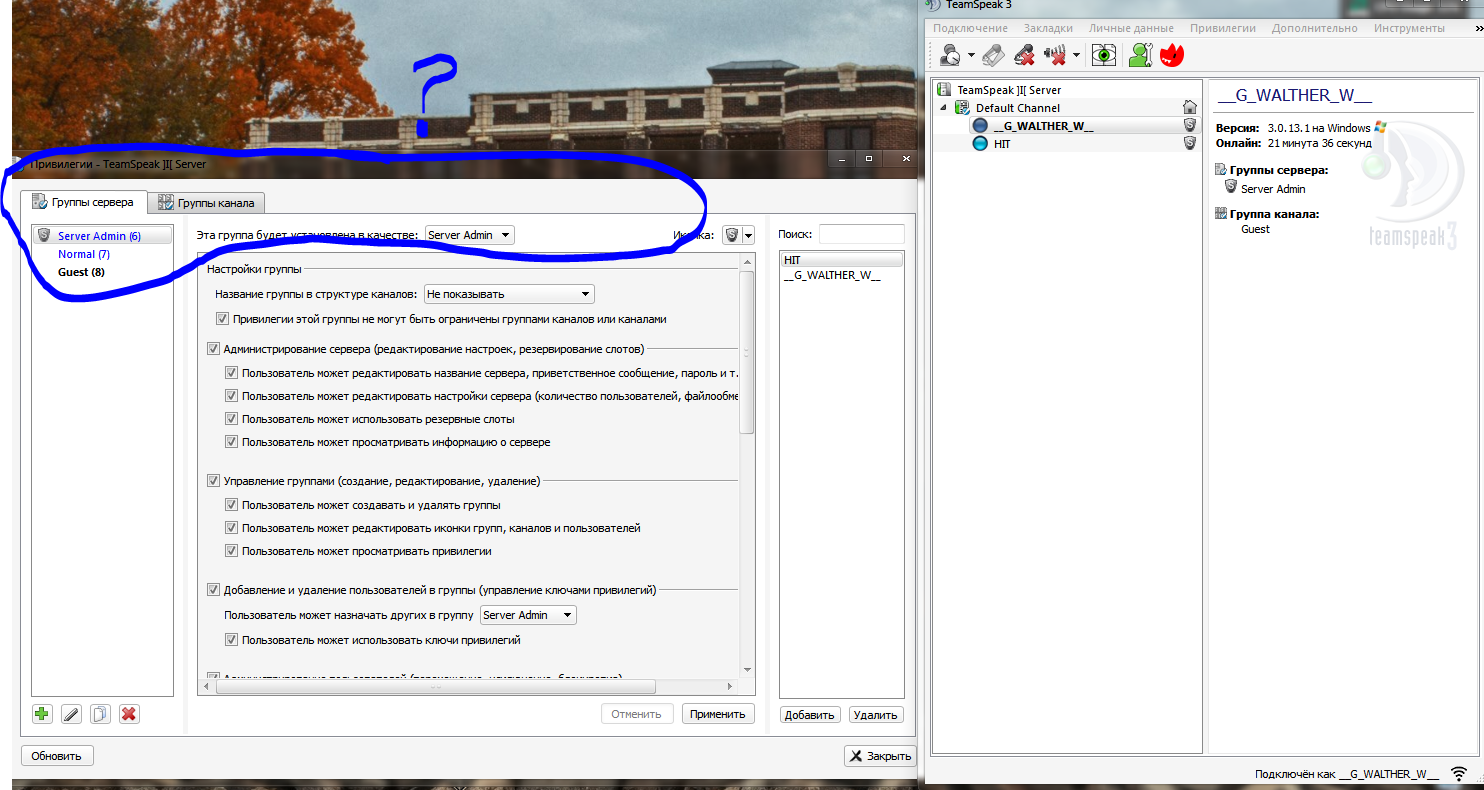Image resolution: width=1484 pixels, height=790 pixels.
Task: Toggle the Добавление и удаление пользователей checkbox
Action: click(213, 590)
